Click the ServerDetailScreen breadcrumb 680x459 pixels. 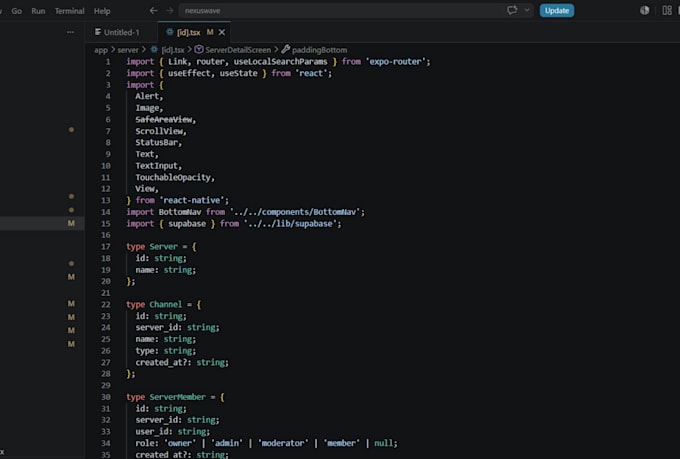coord(238,50)
